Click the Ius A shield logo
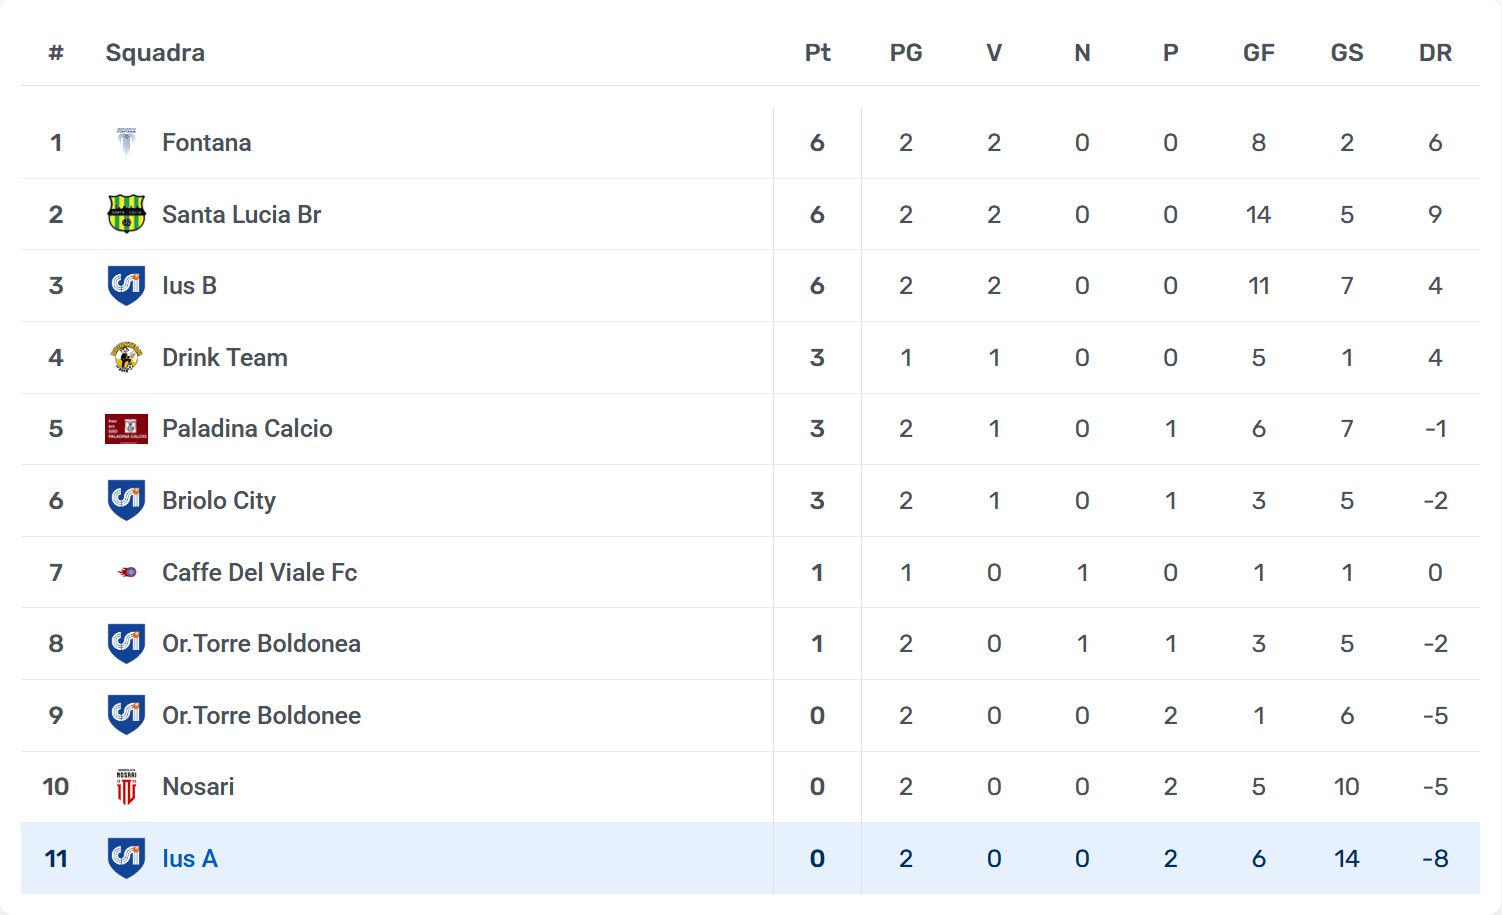 (126, 858)
